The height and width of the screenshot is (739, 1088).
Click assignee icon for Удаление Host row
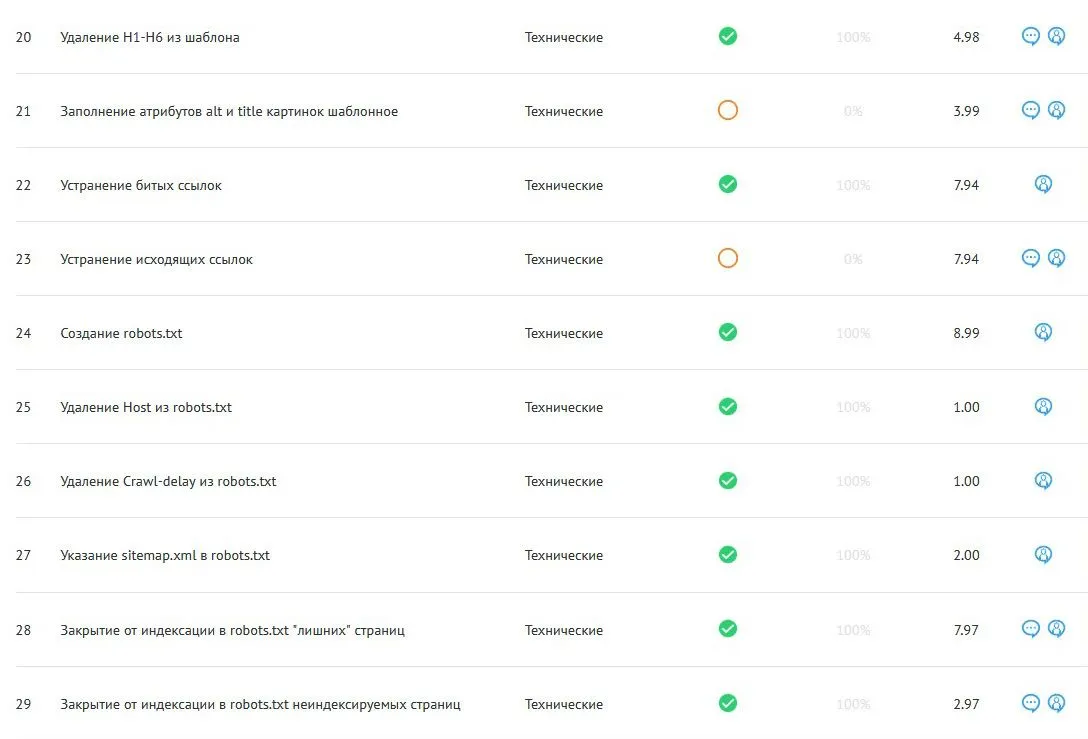pyautogui.click(x=1043, y=407)
